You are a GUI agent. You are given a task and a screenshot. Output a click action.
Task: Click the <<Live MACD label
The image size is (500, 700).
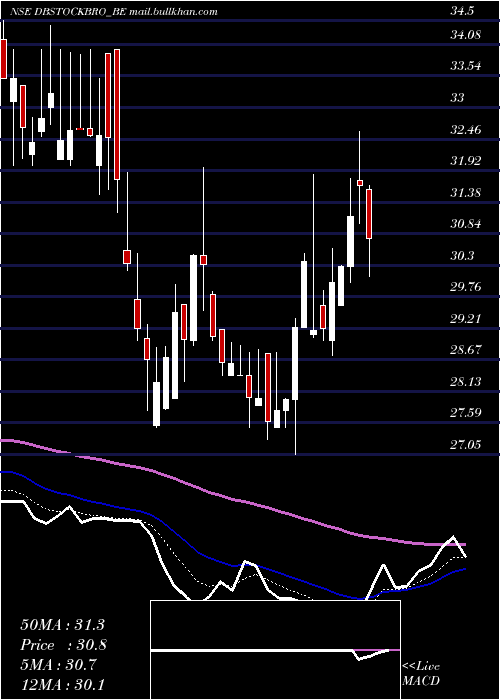(x=421, y=674)
